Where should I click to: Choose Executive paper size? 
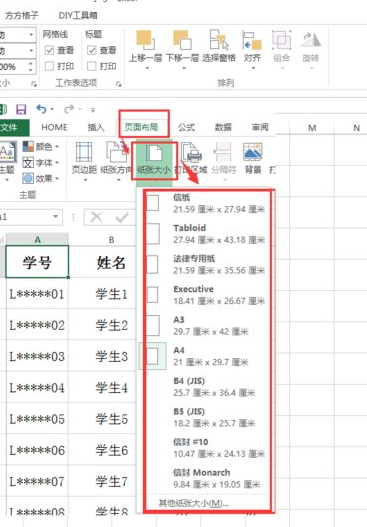[206, 295]
